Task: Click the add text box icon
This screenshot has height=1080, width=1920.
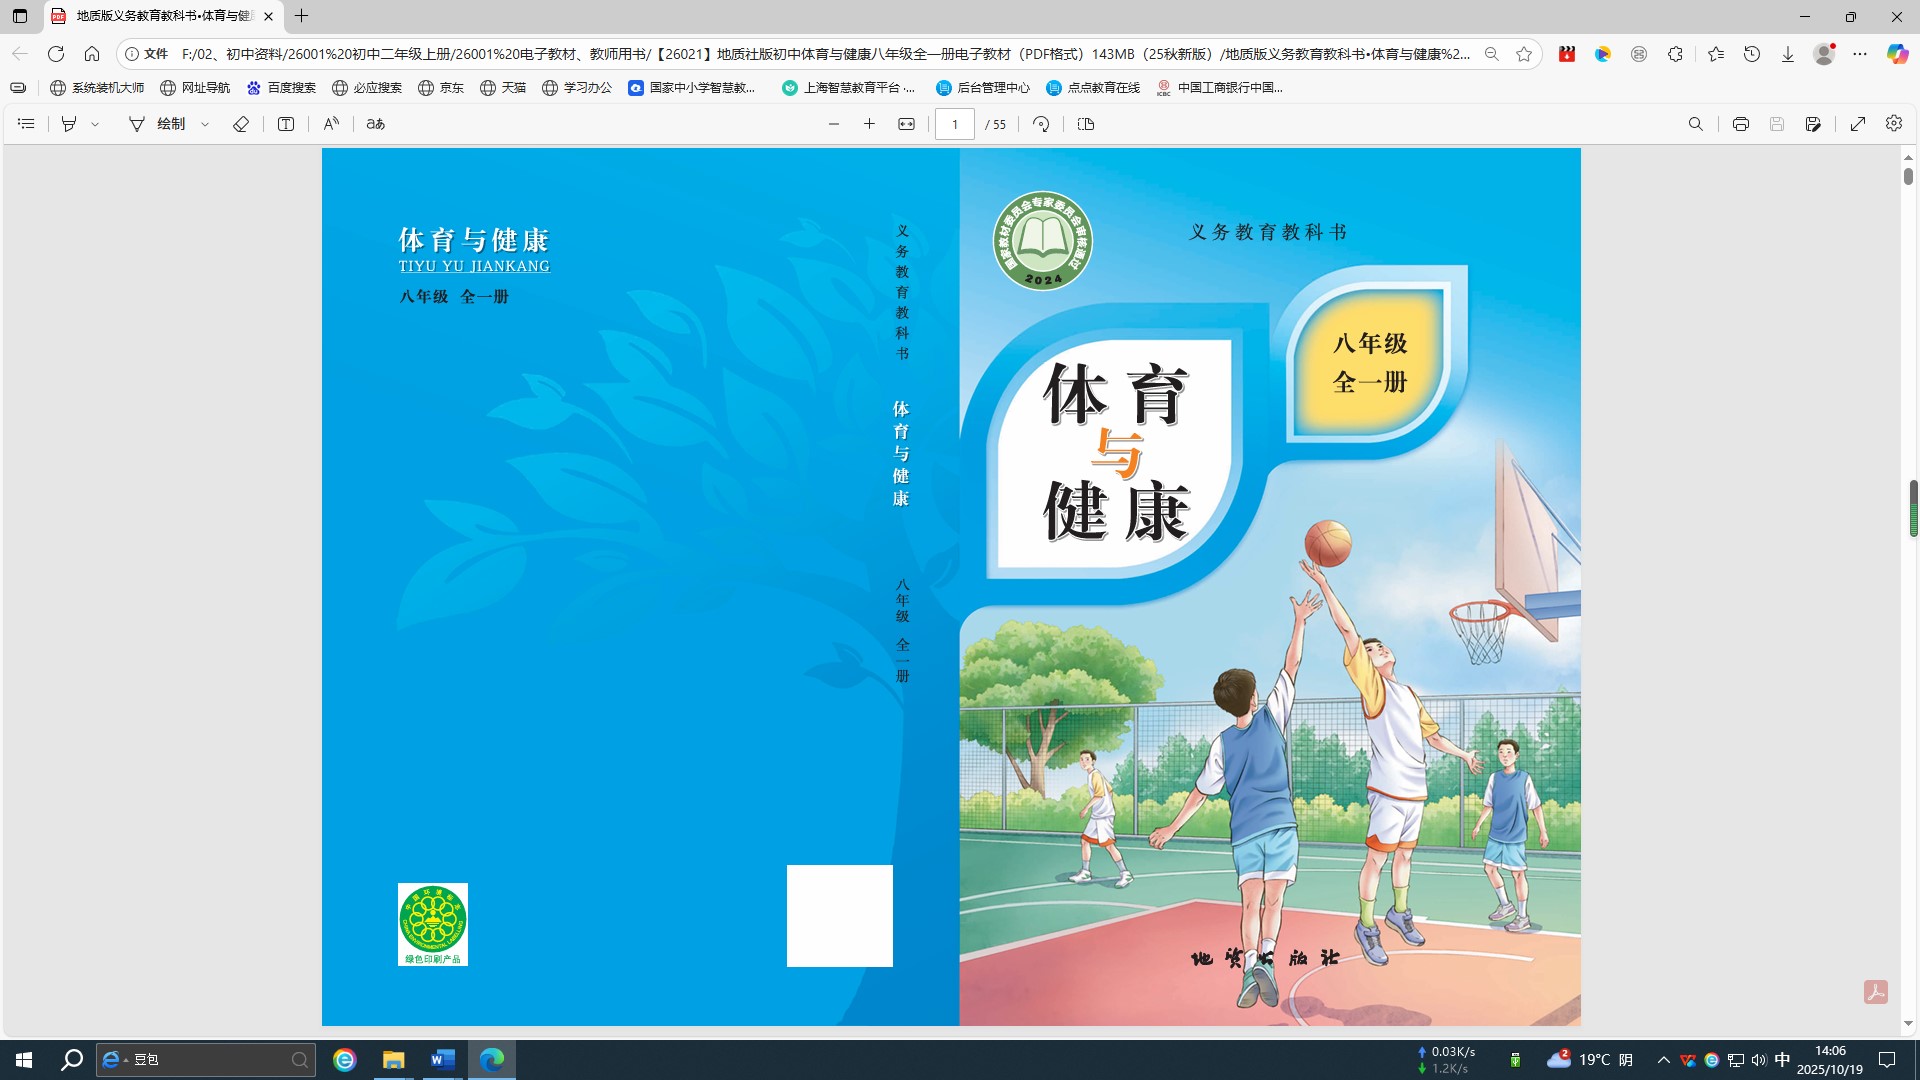Action: [x=286, y=124]
